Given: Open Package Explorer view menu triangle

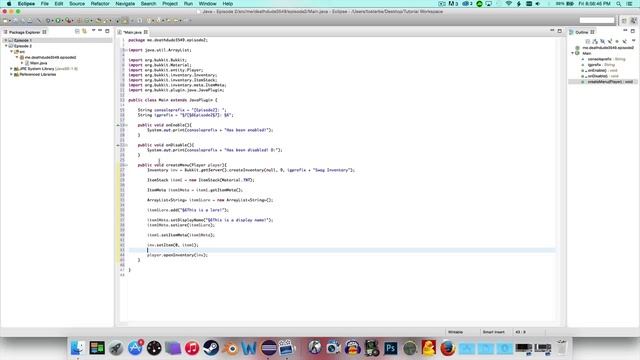Looking at the screenshot, I should pyautogui.click(x=93, y=31).
